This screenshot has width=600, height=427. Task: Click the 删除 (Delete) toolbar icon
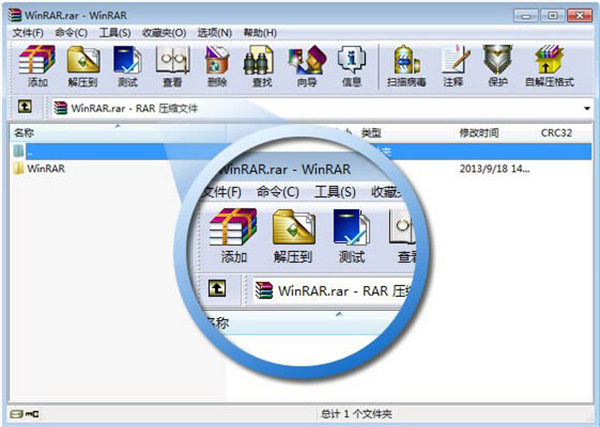[x=217, y=60]
